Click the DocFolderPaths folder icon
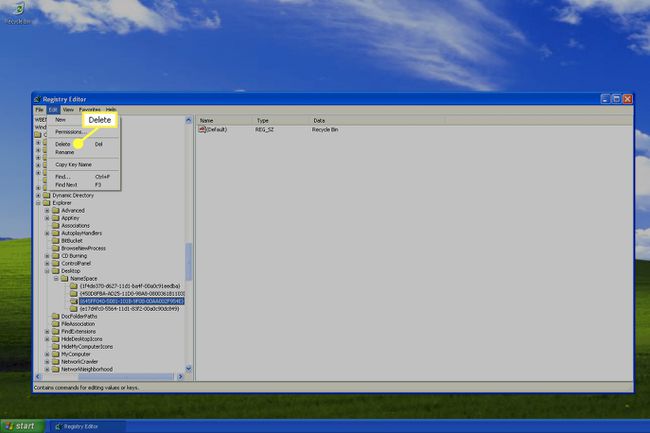This screenshot has height=433, width=650. click(x=56, y=316)
